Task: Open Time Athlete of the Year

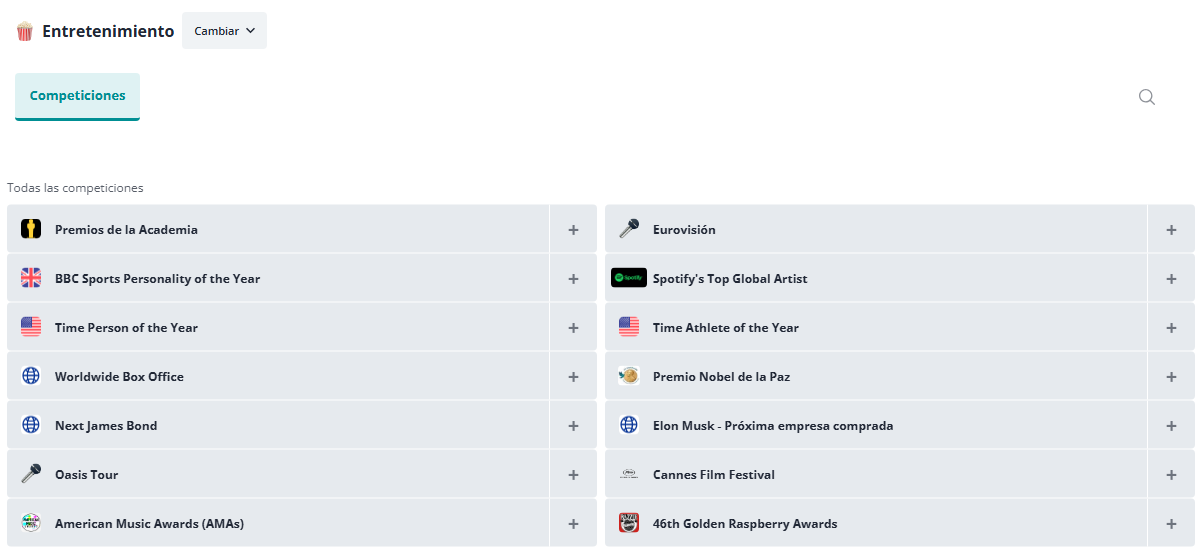Action: (876, 327)
